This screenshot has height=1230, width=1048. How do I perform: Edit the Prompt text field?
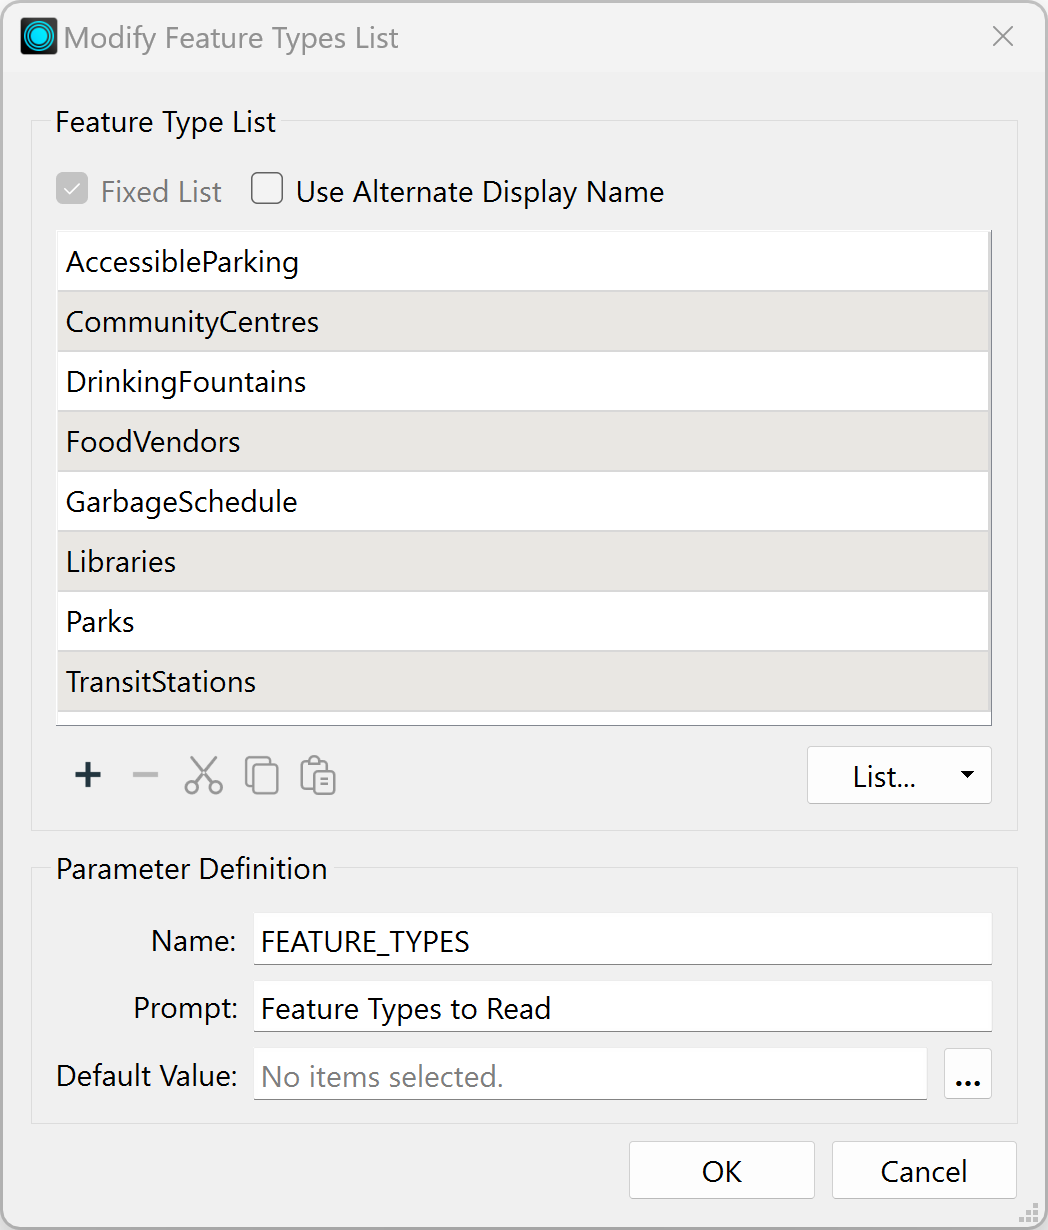click(x=620, y=1008)
